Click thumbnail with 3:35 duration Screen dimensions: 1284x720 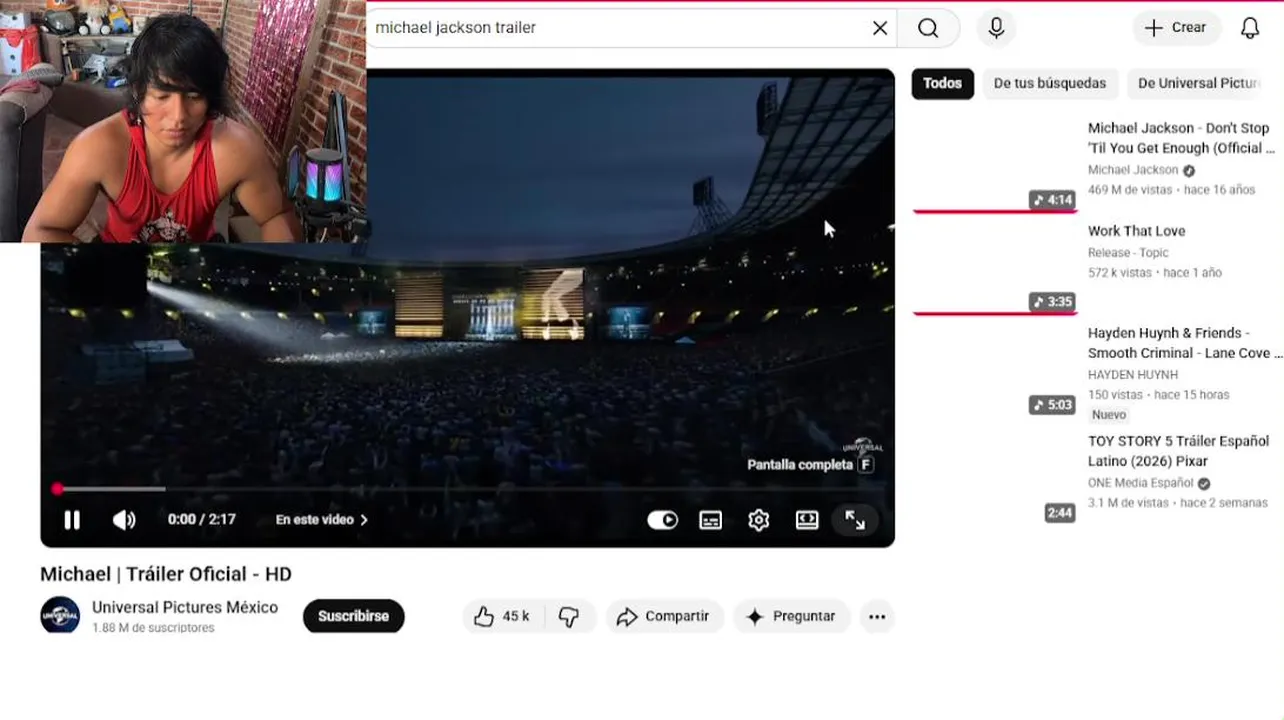(x=994, y=268)
